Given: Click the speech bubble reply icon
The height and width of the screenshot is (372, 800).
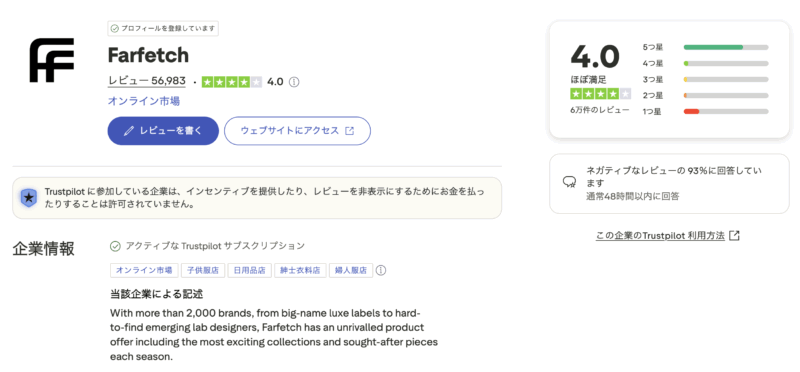Looking at the screenshot, I should (x=569, y=182).
